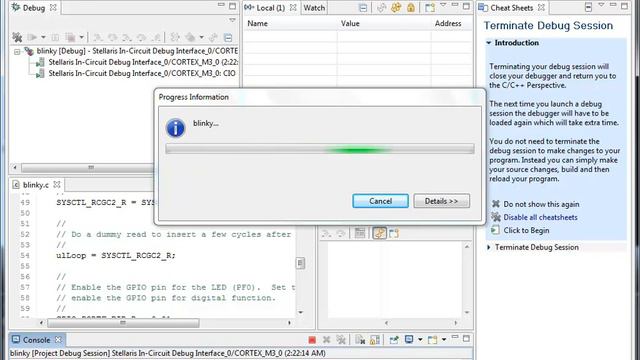The image size is (640, 360).
Task: Click the Open Console icon
Action: pos(432,340)
